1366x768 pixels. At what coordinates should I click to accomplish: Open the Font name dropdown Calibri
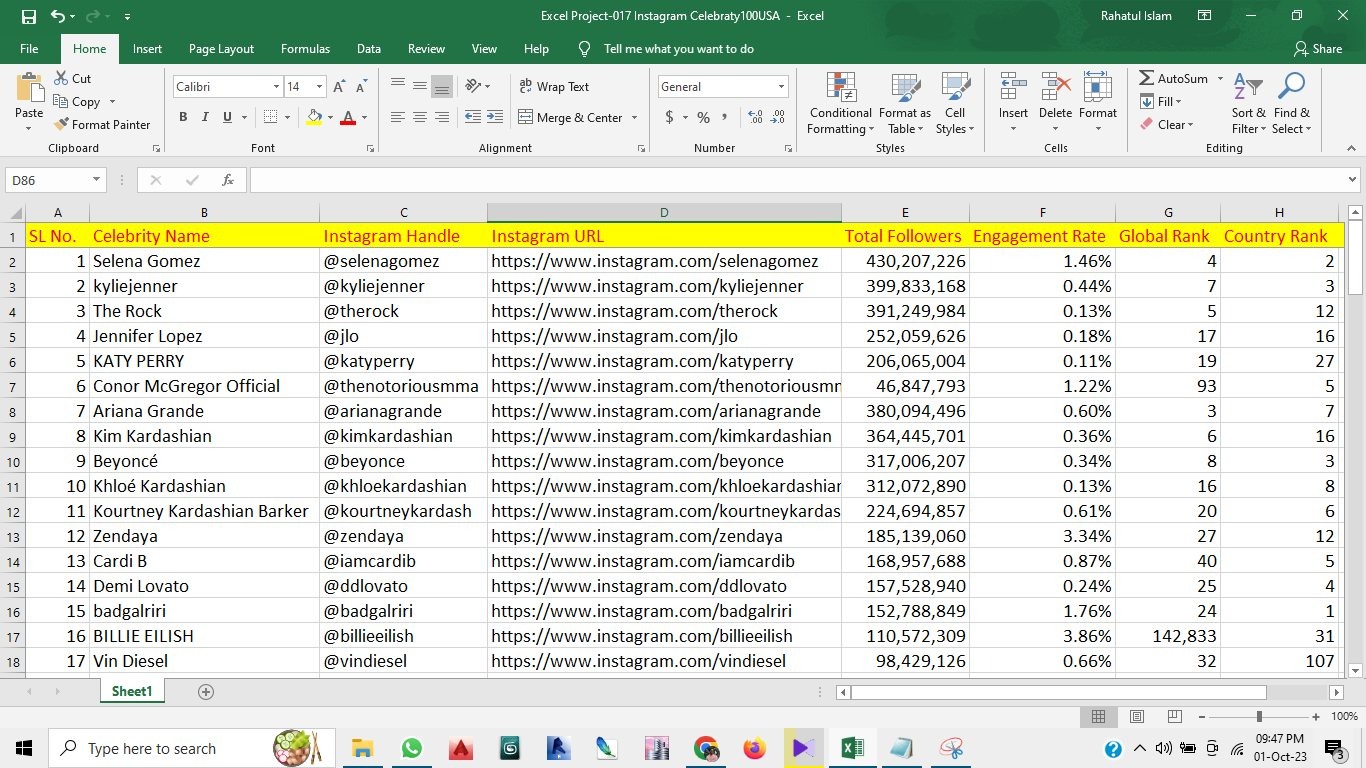276,87
